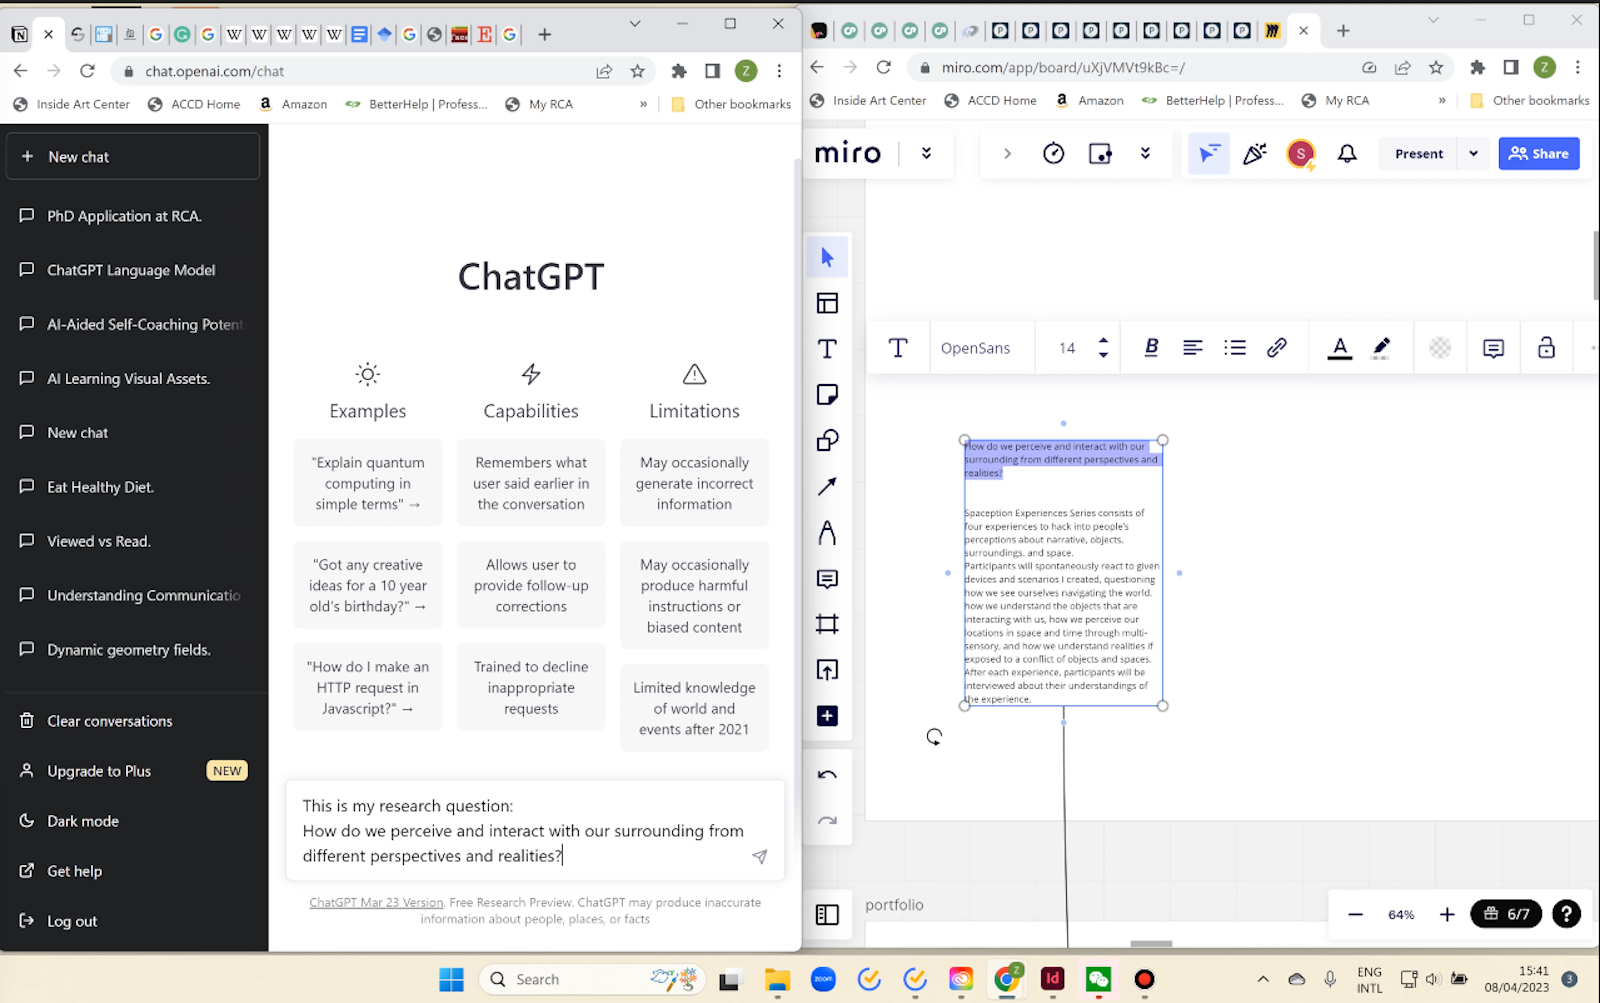
Task: Click the Share button in Miro
Action: coord(1538,153)
